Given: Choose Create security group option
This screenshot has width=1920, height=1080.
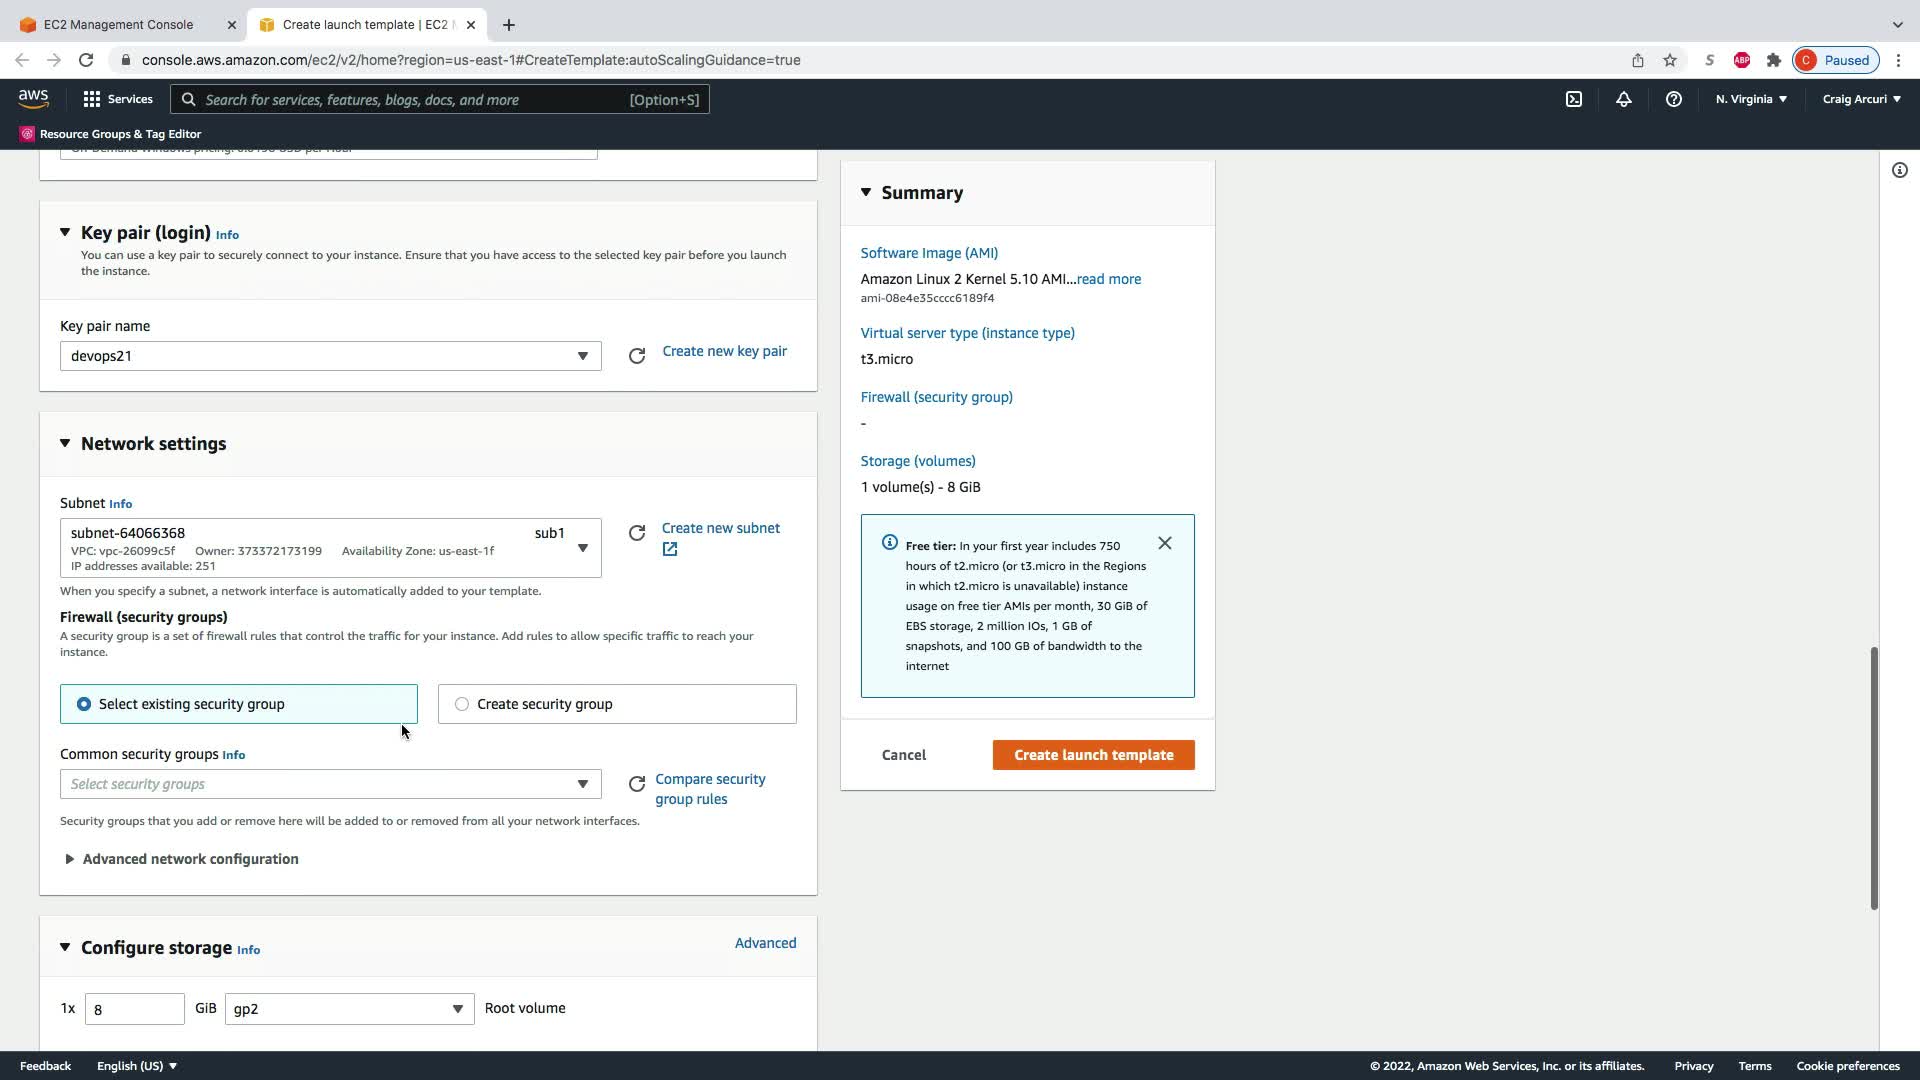Looking at the screenshot, I should coord(462,704).
